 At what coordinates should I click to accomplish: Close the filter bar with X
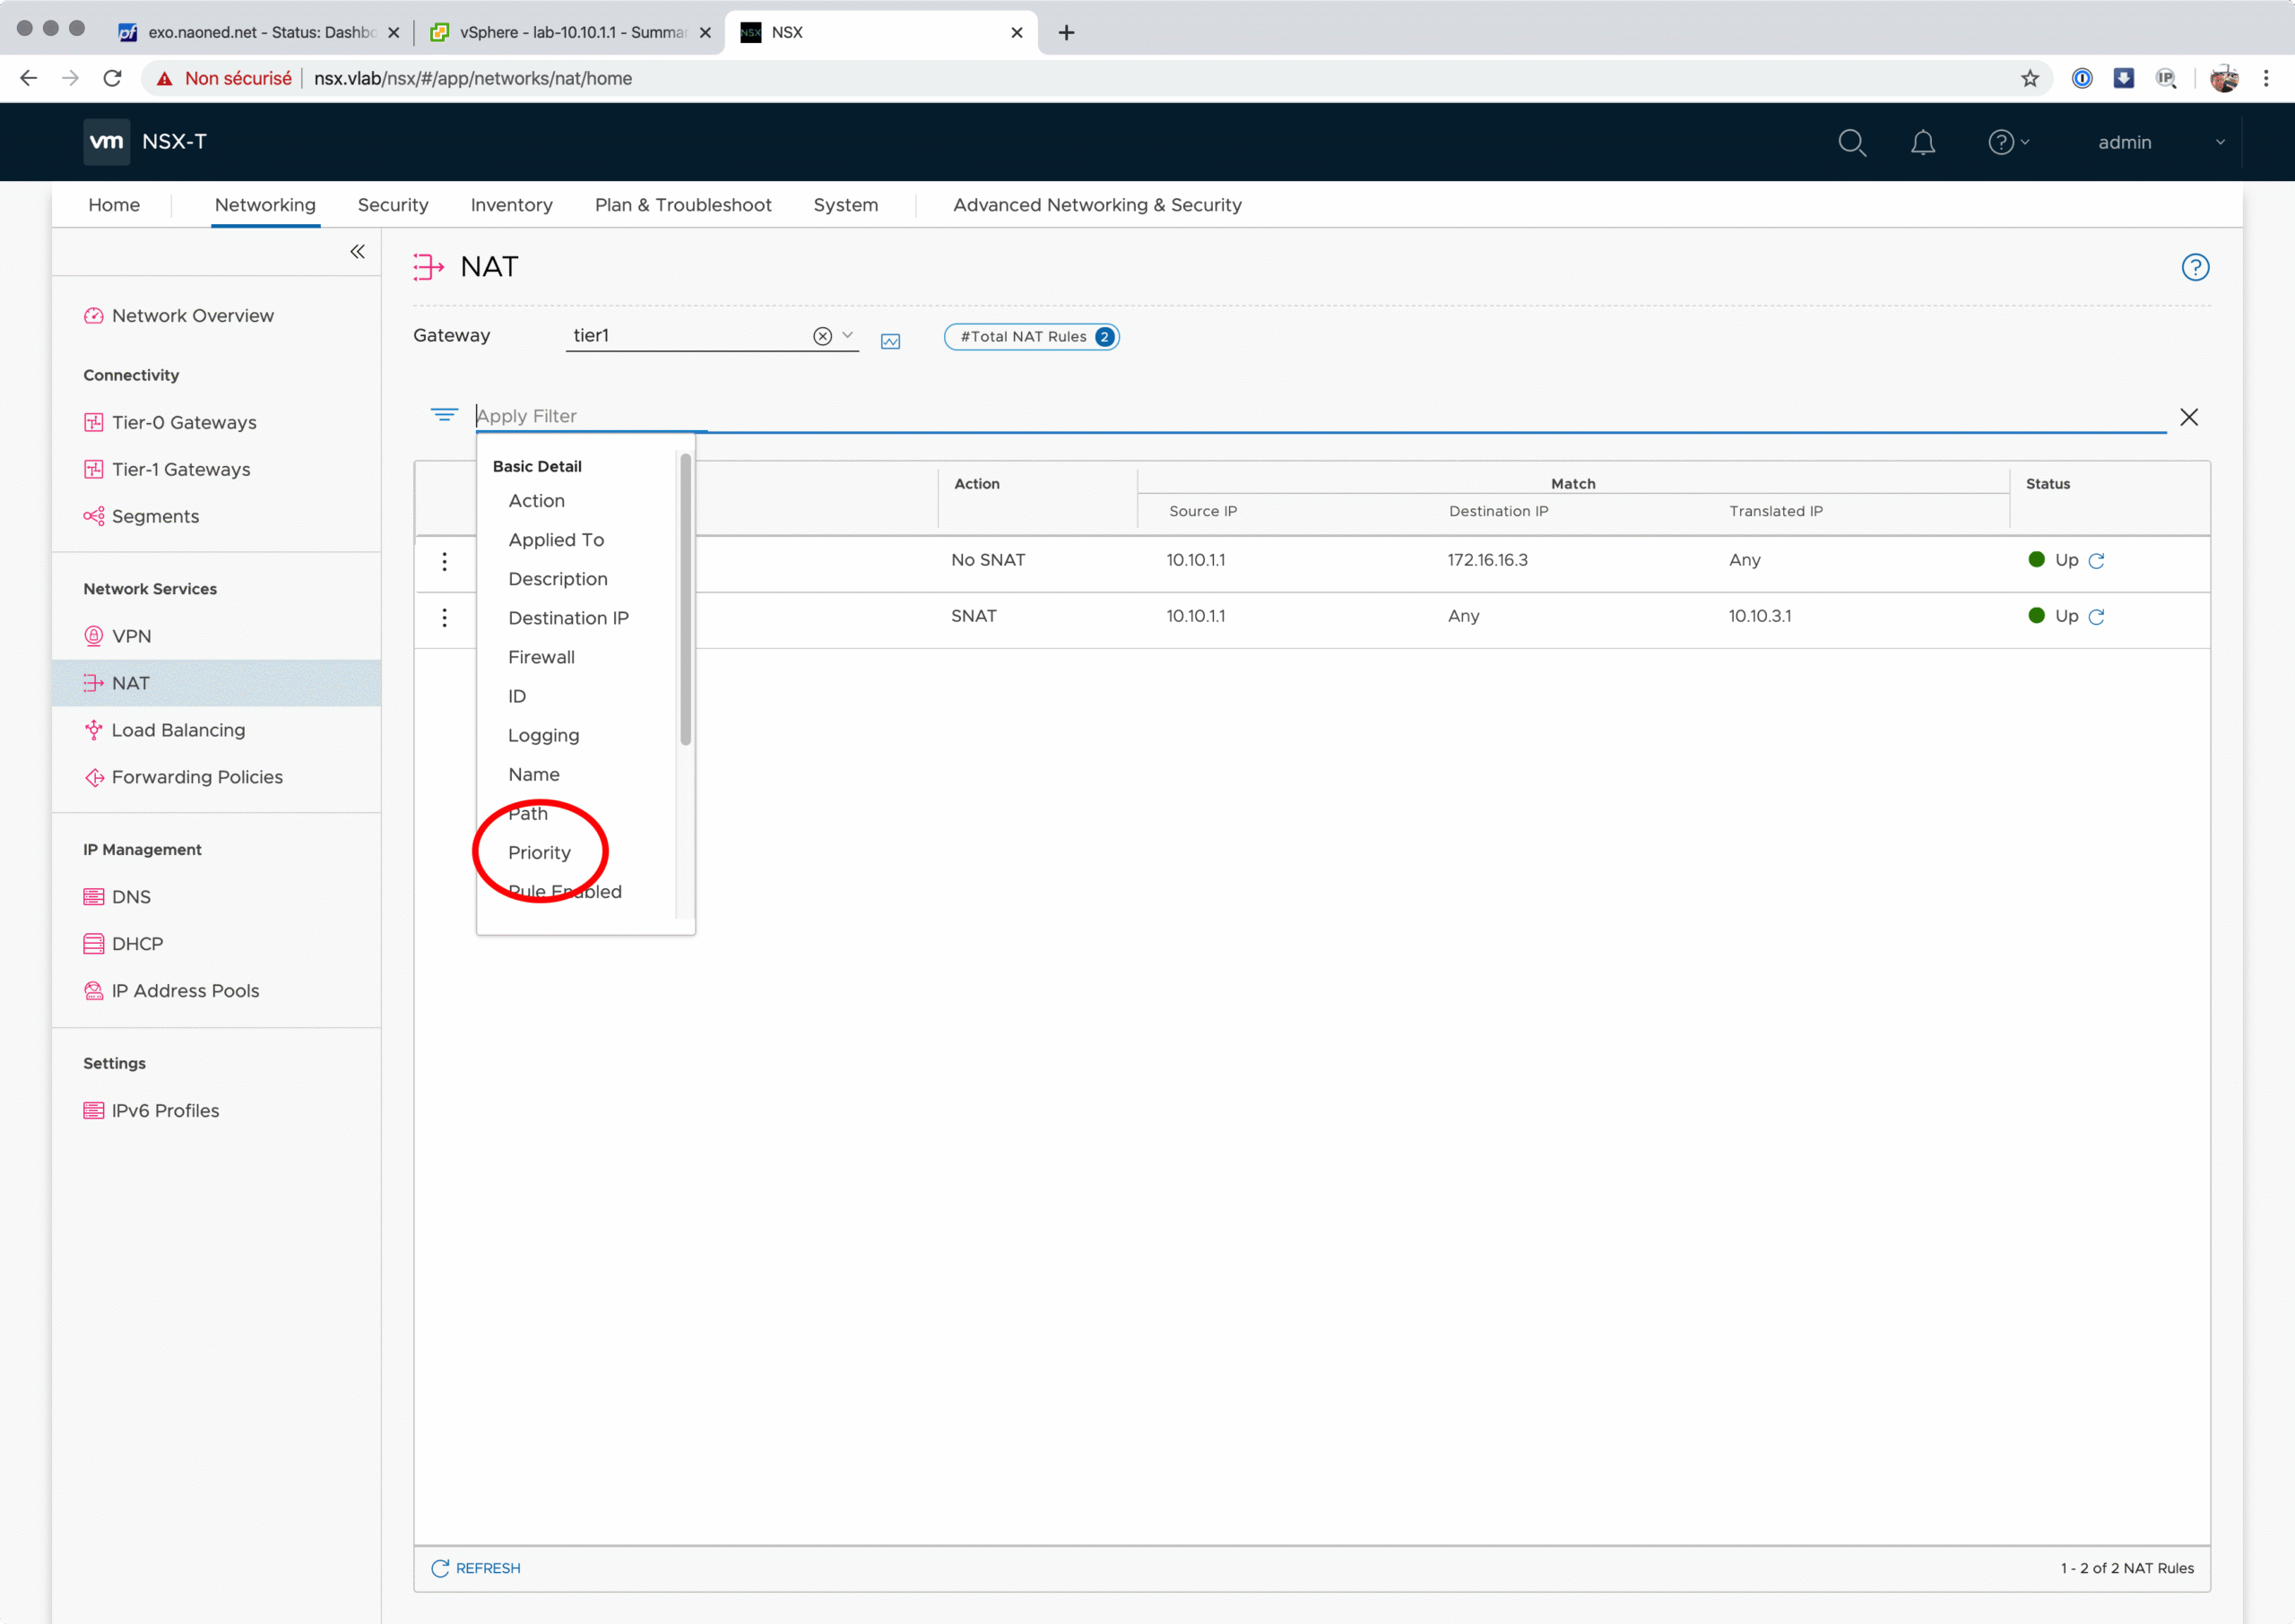click(x=2188, y=417)
